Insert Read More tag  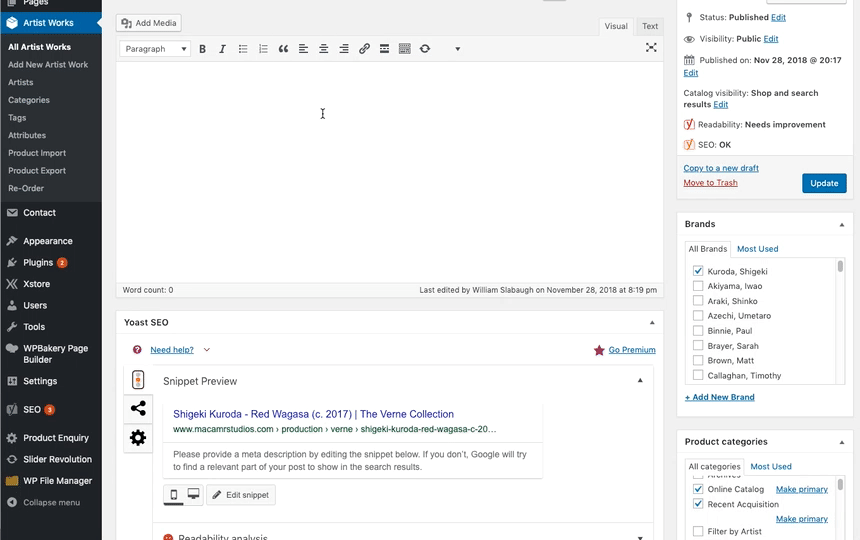tap(384, 49)
